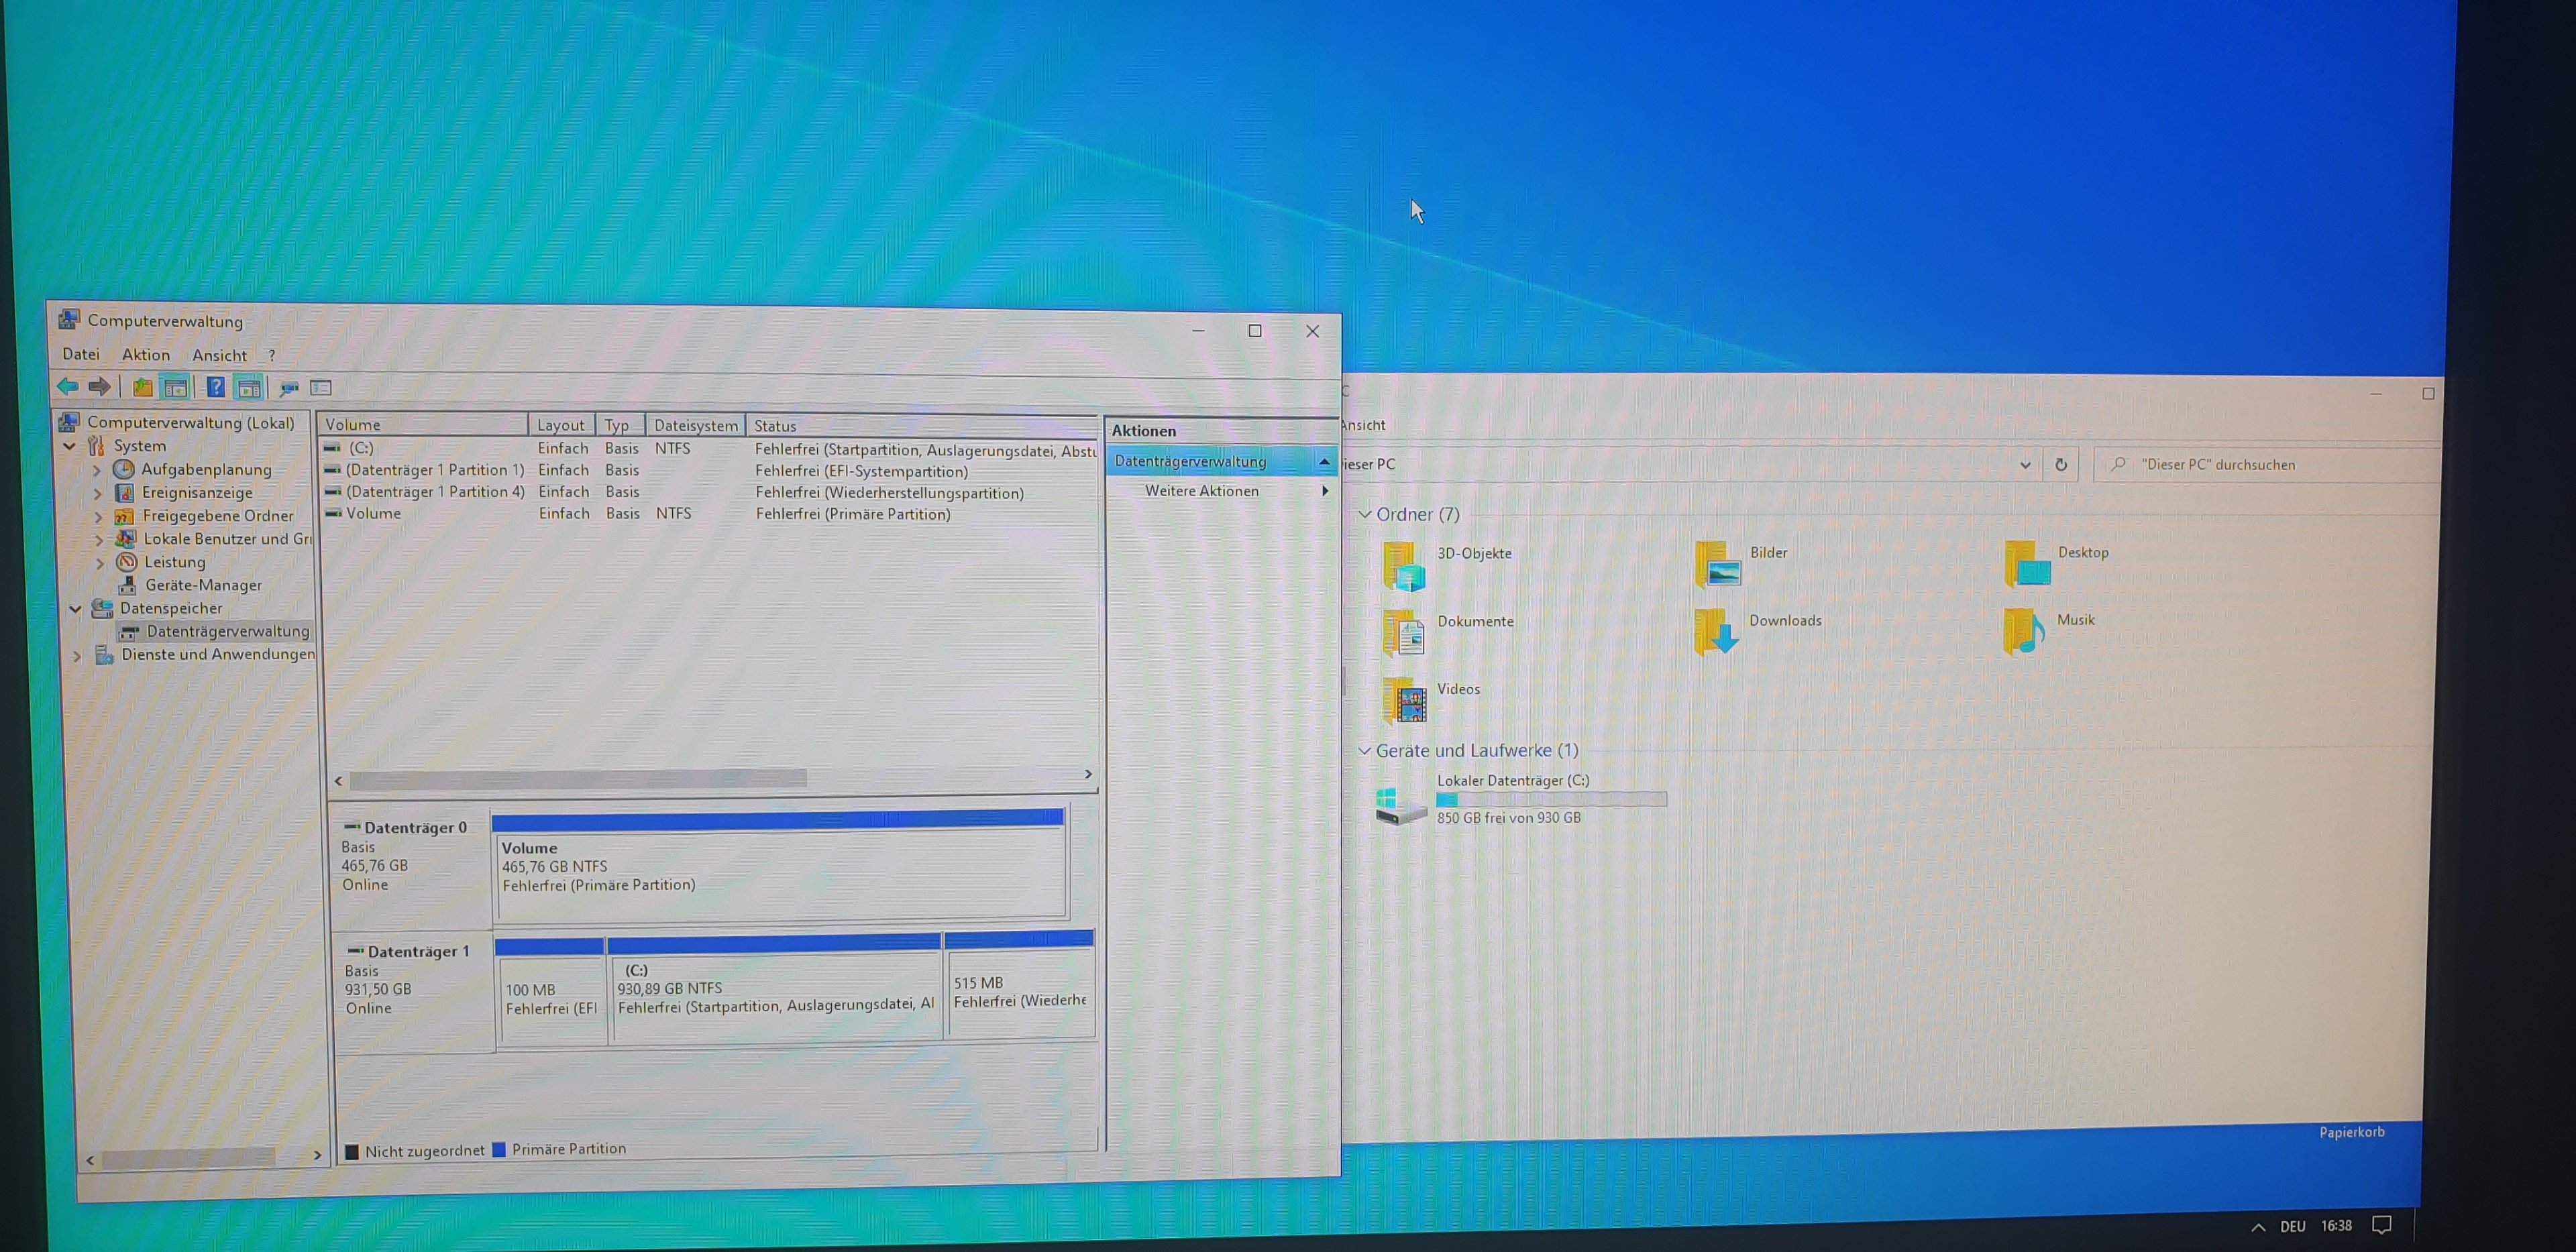This screenshot has height=1252, width=2576.
Task: Open the address bar history dropdown
Action: 2024,465
